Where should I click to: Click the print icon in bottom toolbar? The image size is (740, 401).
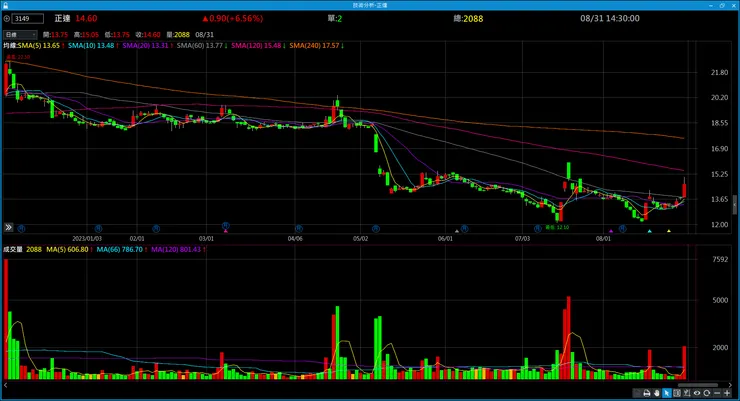click(x=647, y=393)
